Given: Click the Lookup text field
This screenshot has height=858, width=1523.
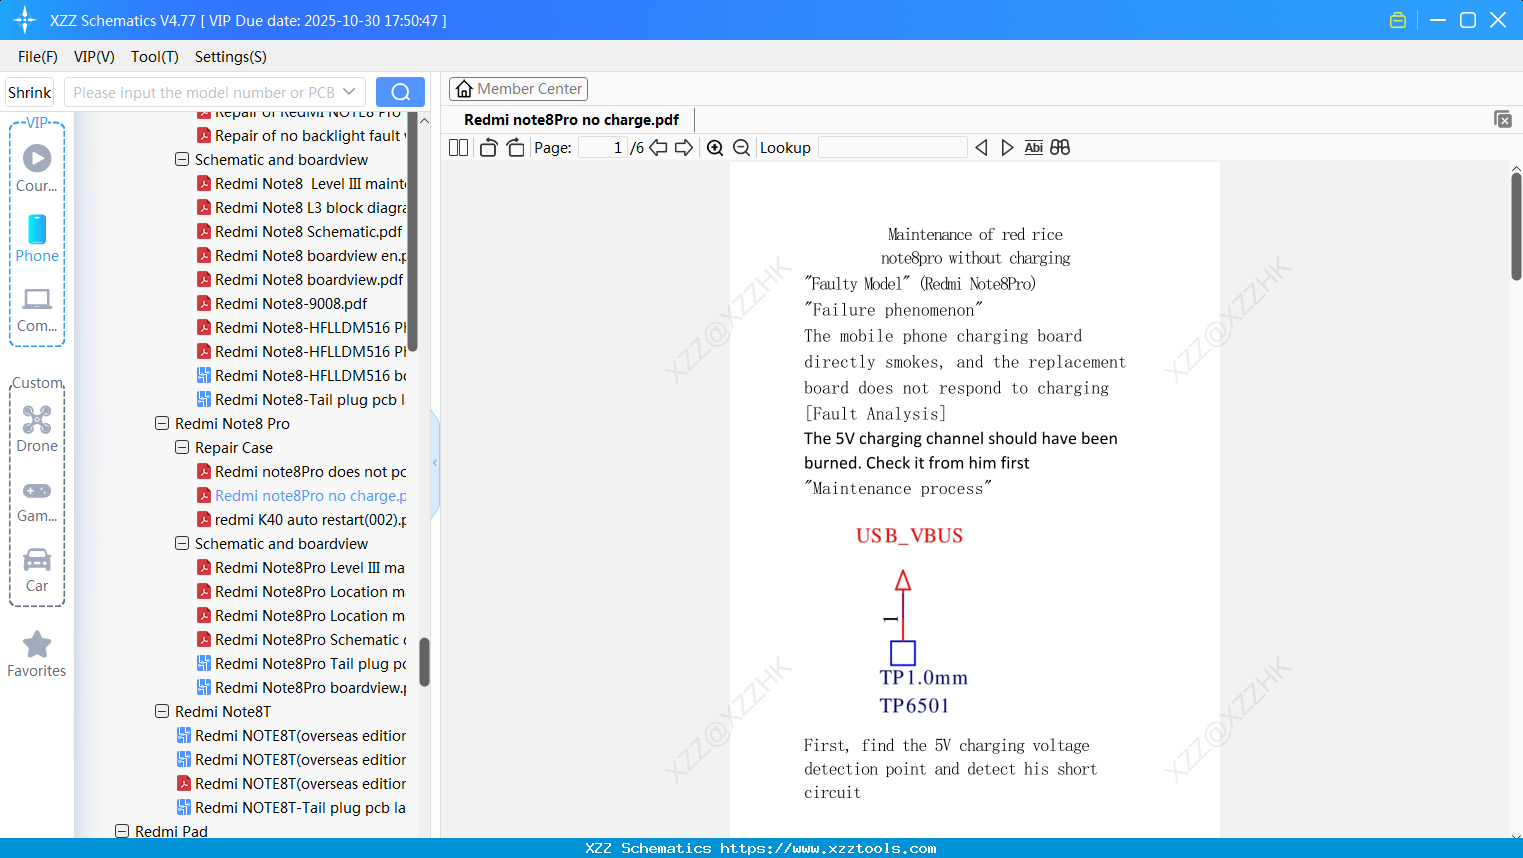Looking at the screenshot, I should coord(893,147).
